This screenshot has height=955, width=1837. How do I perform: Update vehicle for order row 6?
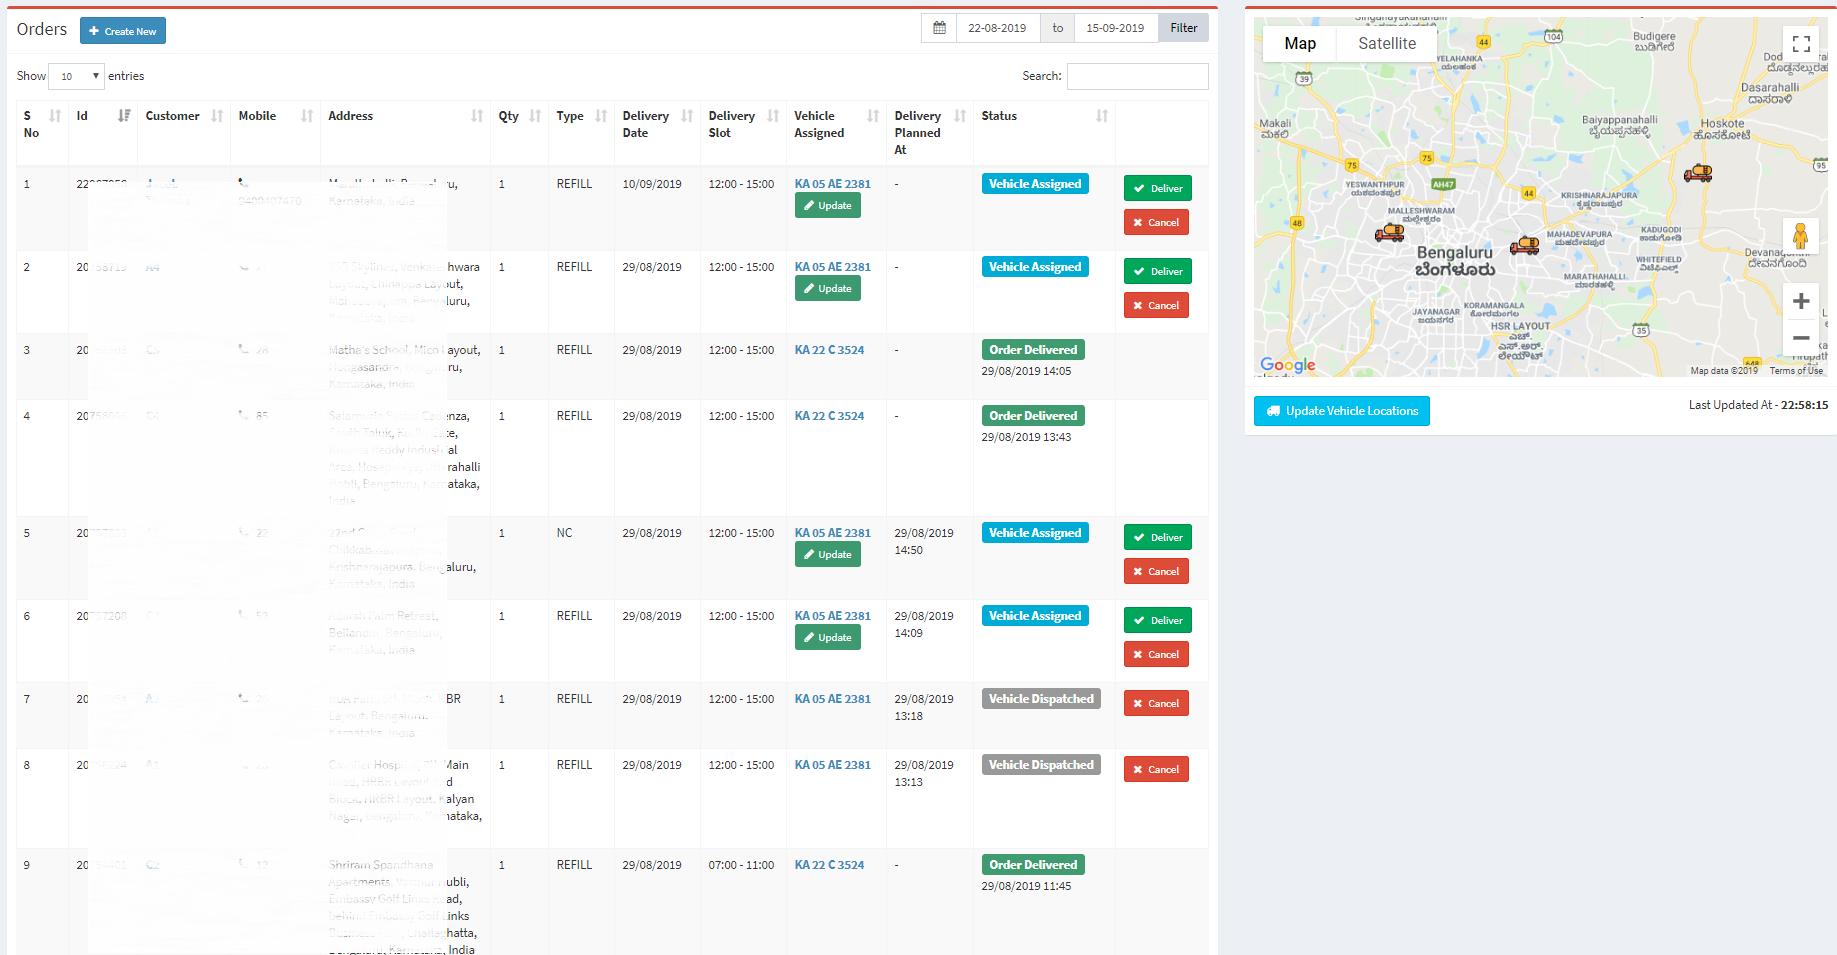[x=828, y=637]
